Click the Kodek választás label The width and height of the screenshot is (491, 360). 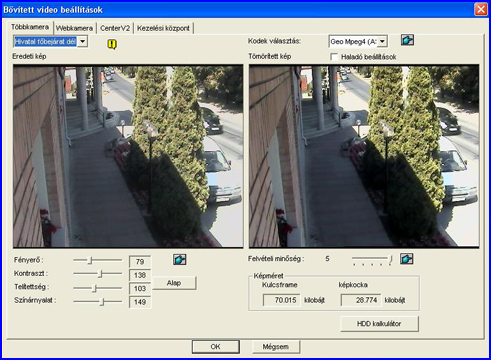pos(274,41)
